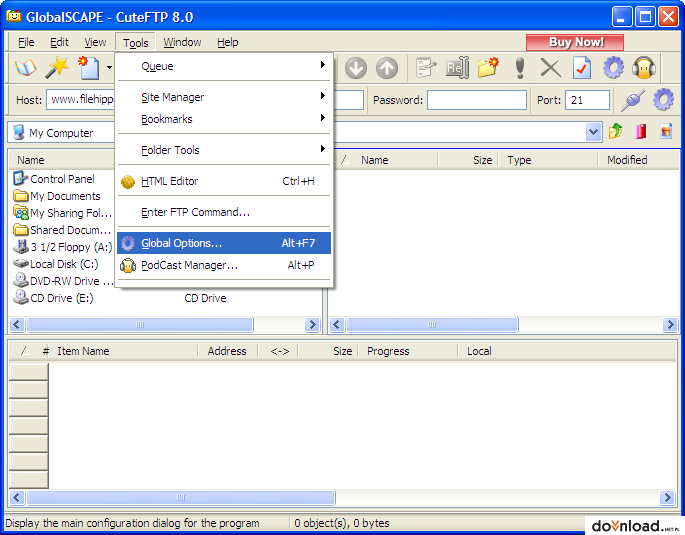Click the queue pane horizontal scrollbar thumb
The width and height of the screenshot is (685, 535).
[x=181, y=497]
